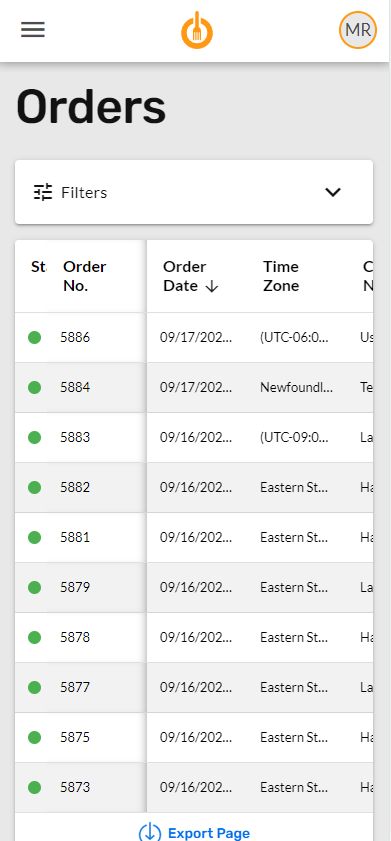Sort by the Order Date column header
The height and width of the screenshot is (841, 391).
pyautogui.click(x=185, y=276)
